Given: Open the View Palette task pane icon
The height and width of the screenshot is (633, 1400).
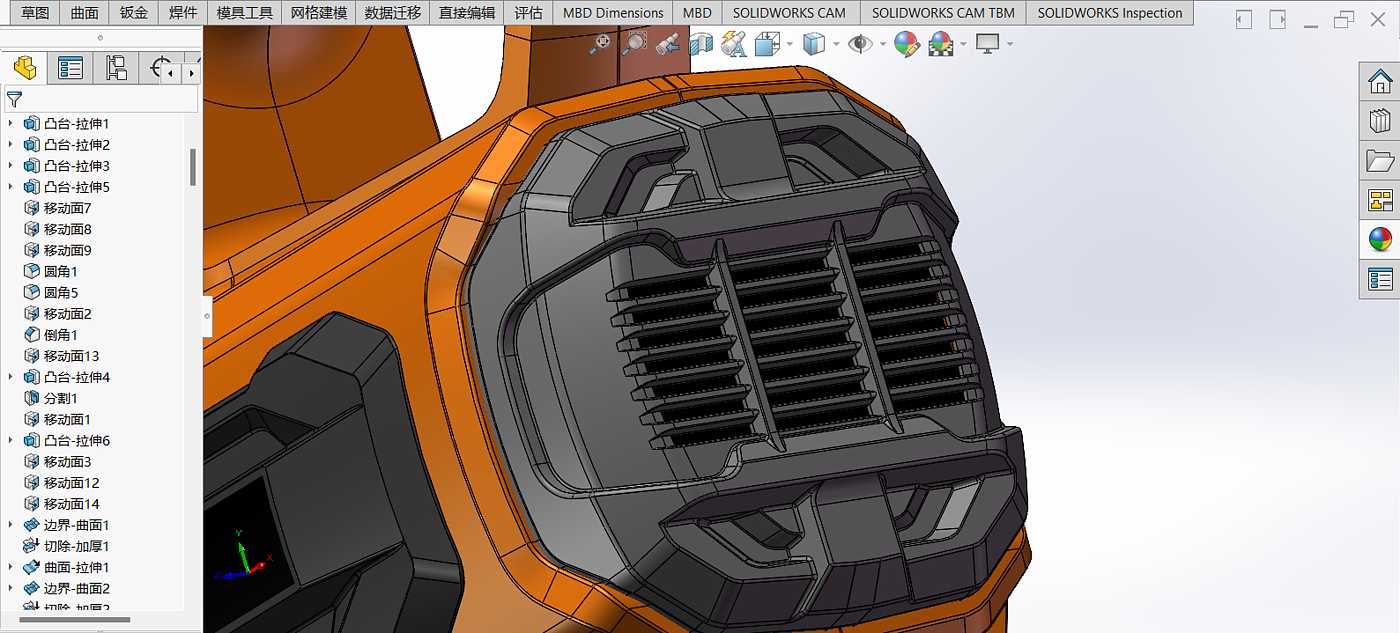Looking at the screenshot, I should (1380, 200).
